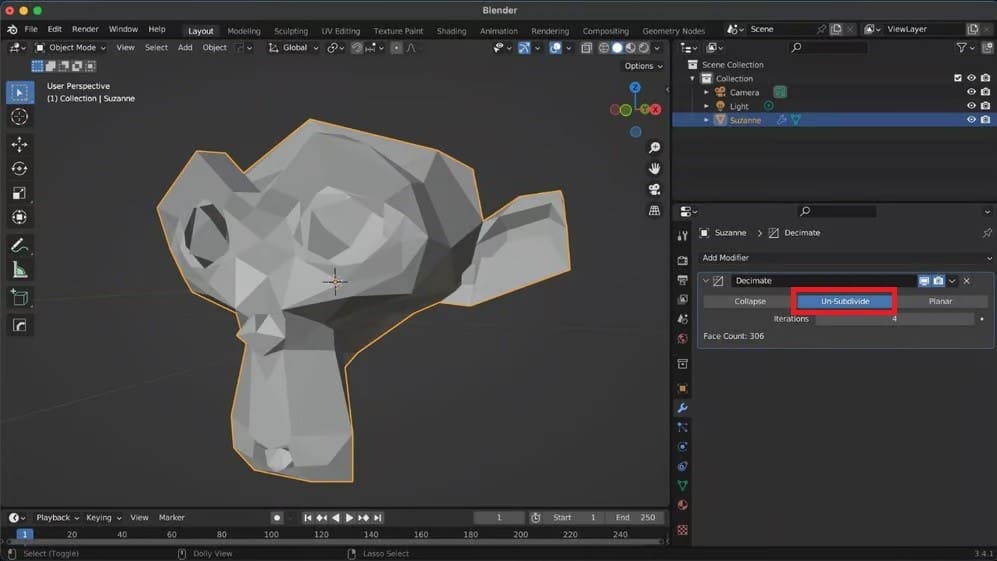This screenshot has height=561, width=997.
Task: Open the Object Mode dropdown
Action: click(x=71, y=48)
